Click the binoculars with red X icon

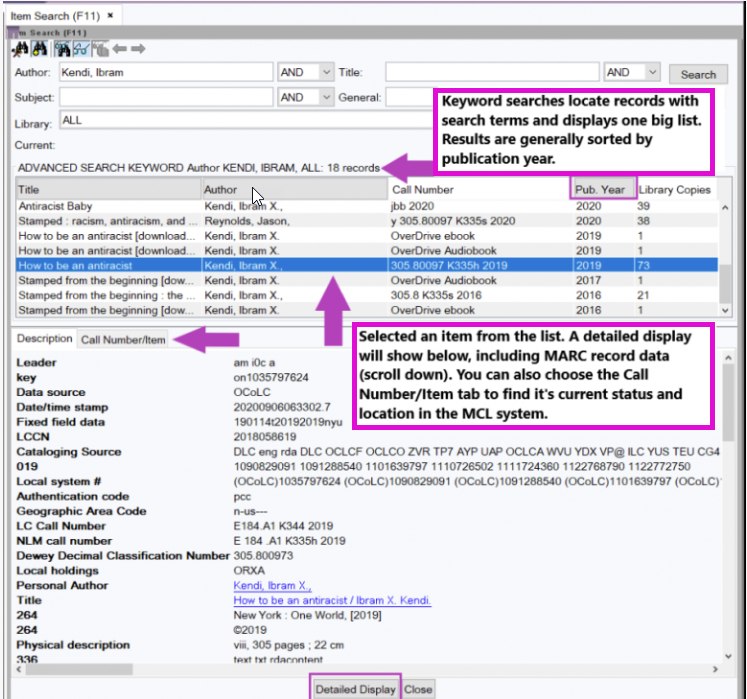(x=20, y=49)
